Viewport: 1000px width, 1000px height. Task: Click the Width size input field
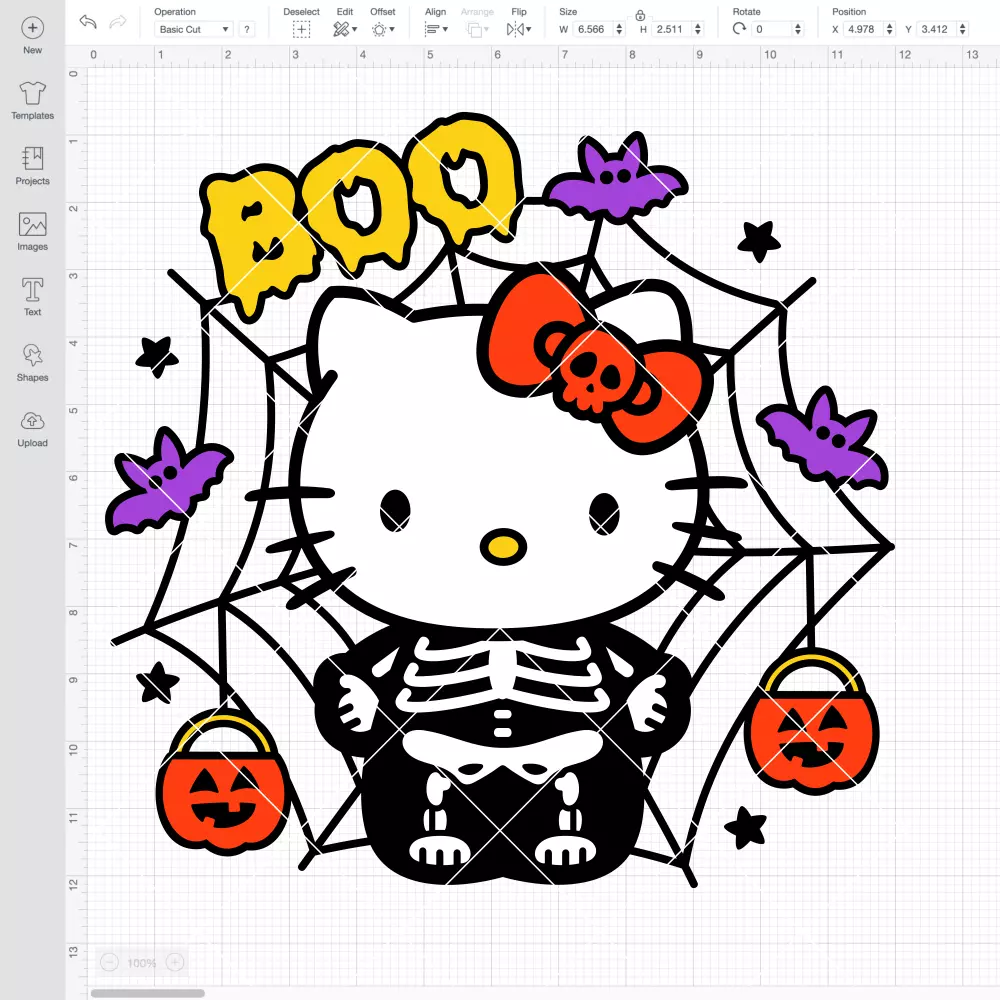592,29
